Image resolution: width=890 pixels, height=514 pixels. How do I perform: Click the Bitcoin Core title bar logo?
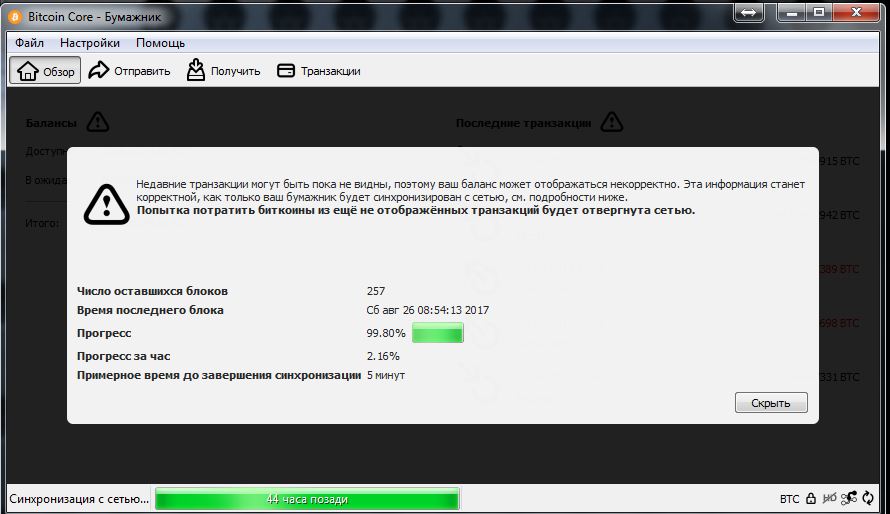point(16,15)
